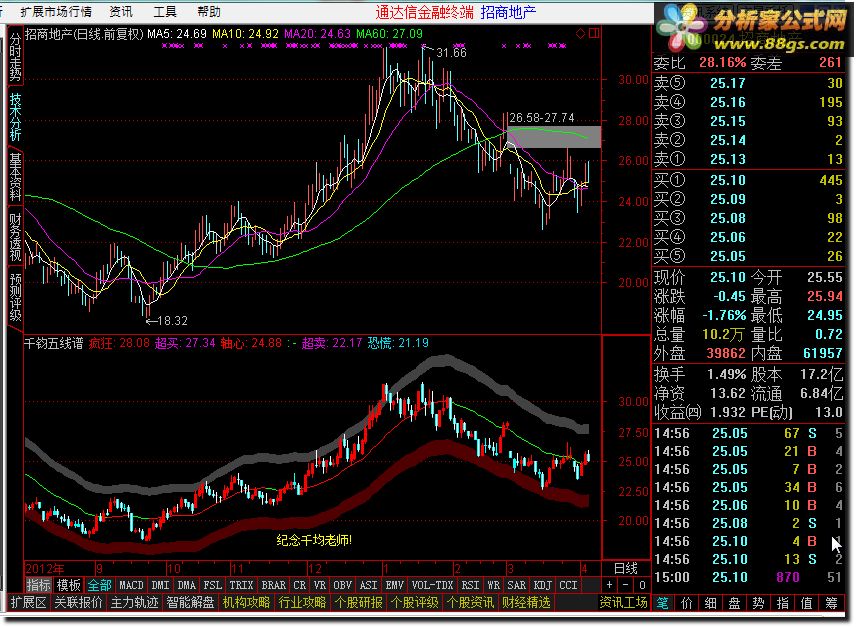Click the 31.66 high price label
856x627 pixels.
pos(451,53)
